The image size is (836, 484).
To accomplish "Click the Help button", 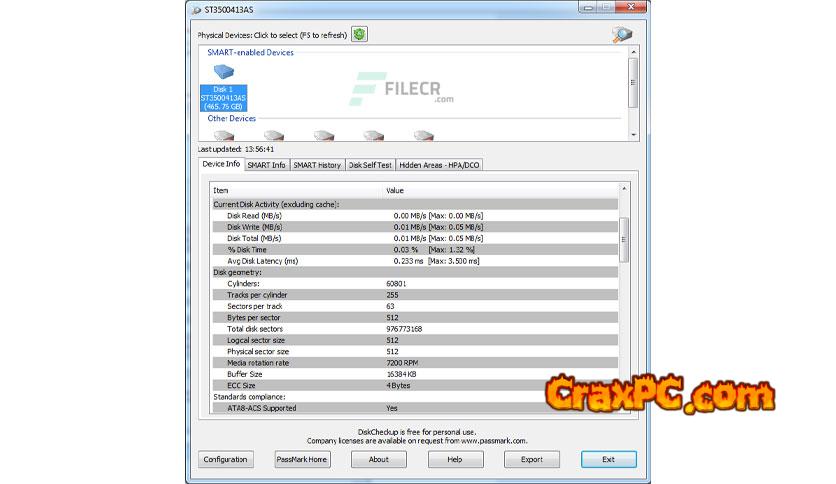I will [x=455, y=459].
